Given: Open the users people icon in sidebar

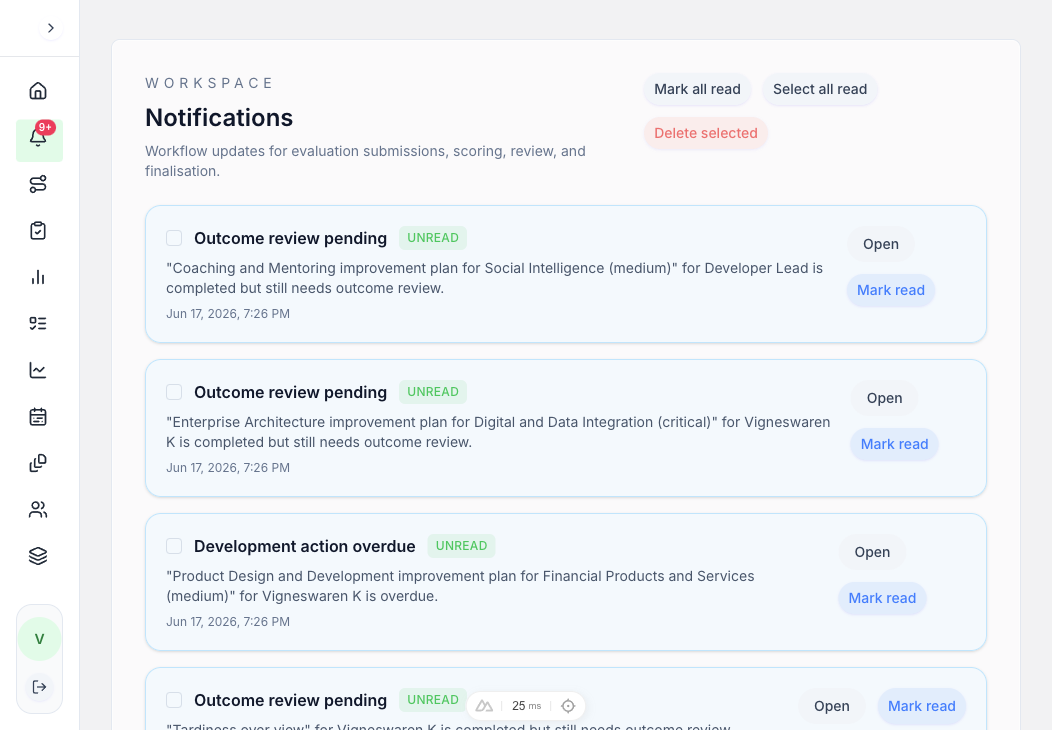Looking at the screenshot, I should pos(38,509).
